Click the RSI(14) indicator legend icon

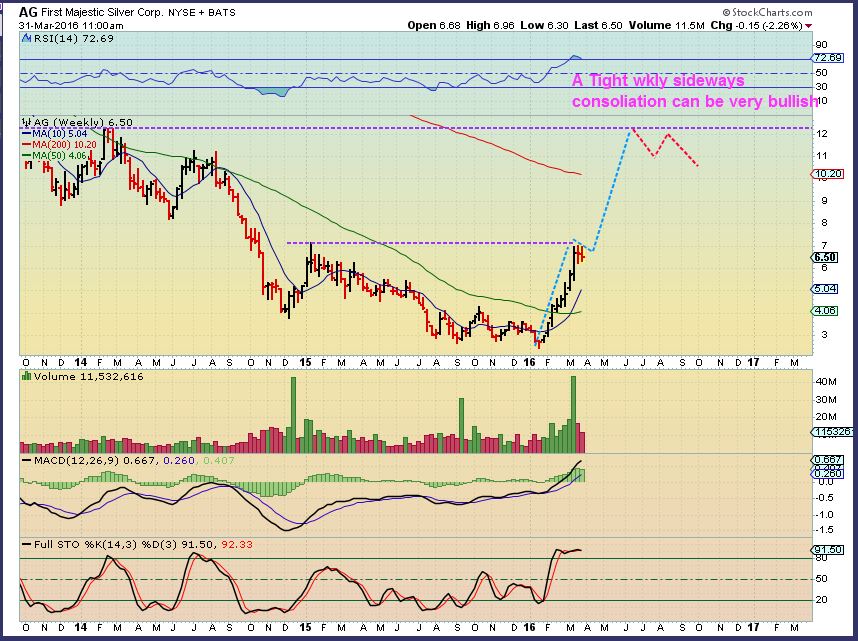[27, 38]
